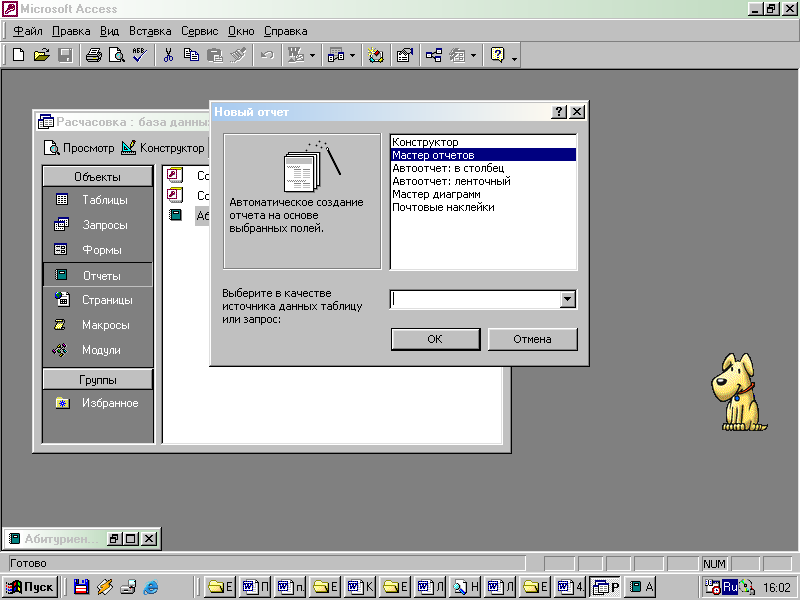Click Отмена to cancel the dialog
The height and width of the screenshot is (600, 800).
[532, 339]
